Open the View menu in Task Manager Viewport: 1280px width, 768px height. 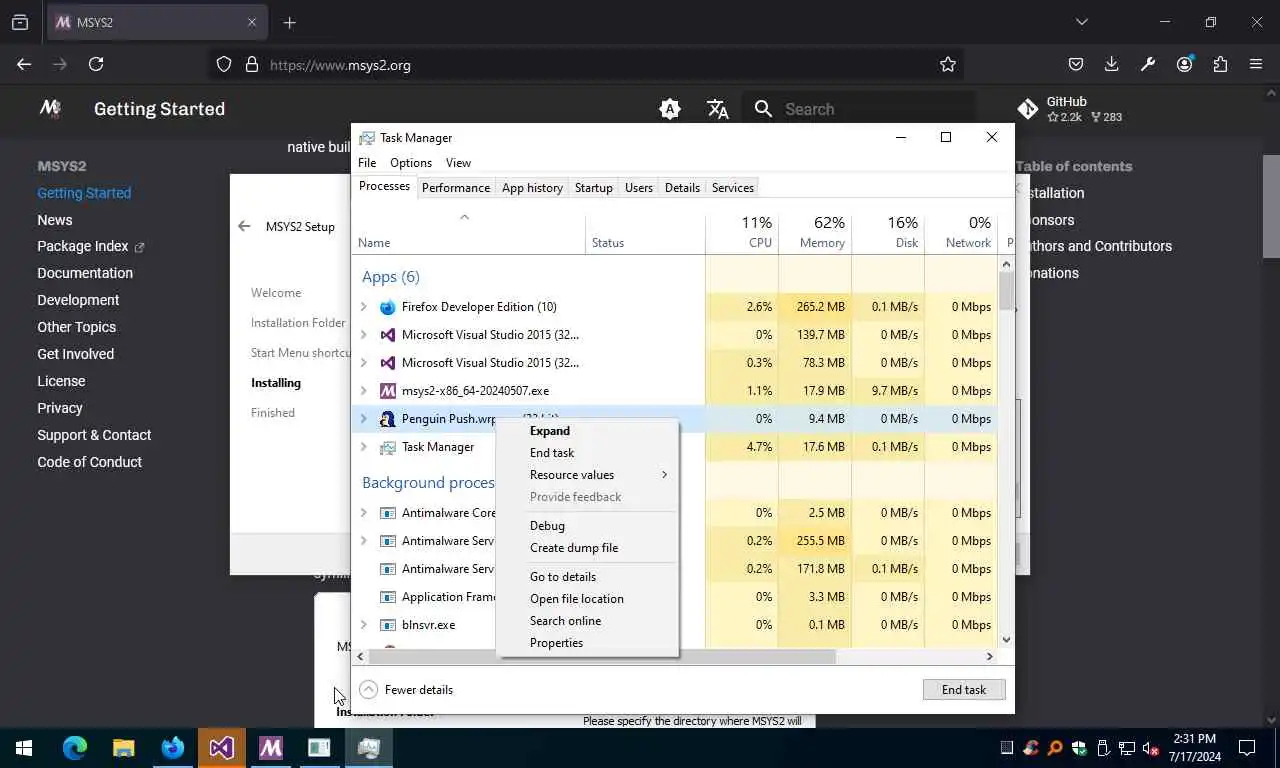coord(458,163)
